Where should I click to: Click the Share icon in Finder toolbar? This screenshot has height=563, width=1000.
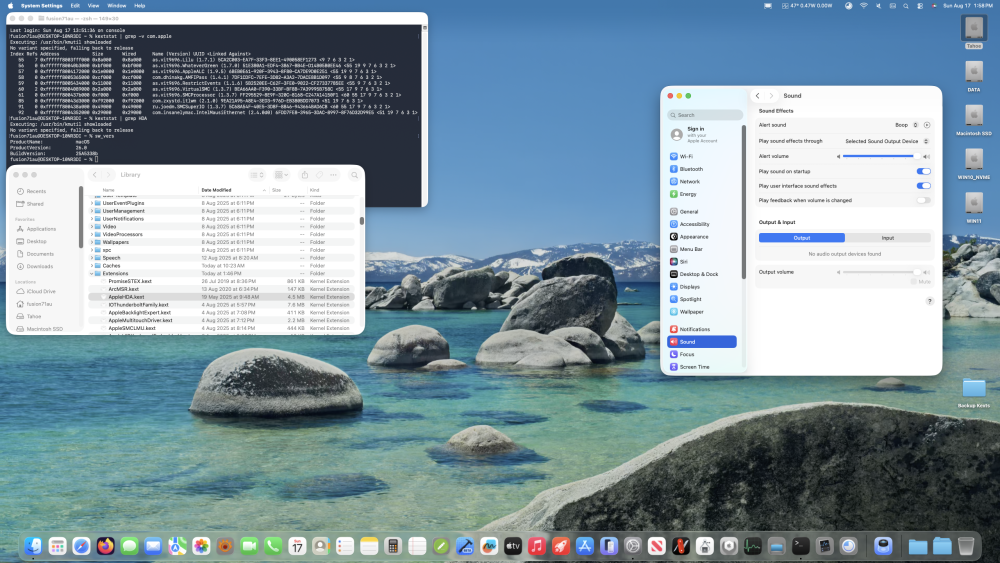coord(305,175)
